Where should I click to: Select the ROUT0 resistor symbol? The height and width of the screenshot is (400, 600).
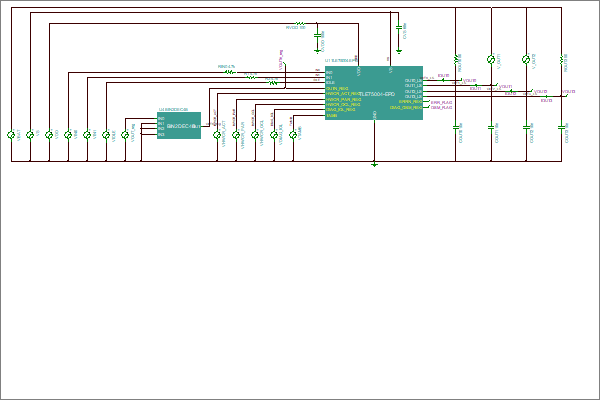pyautogui.click(x=455, y=60)
